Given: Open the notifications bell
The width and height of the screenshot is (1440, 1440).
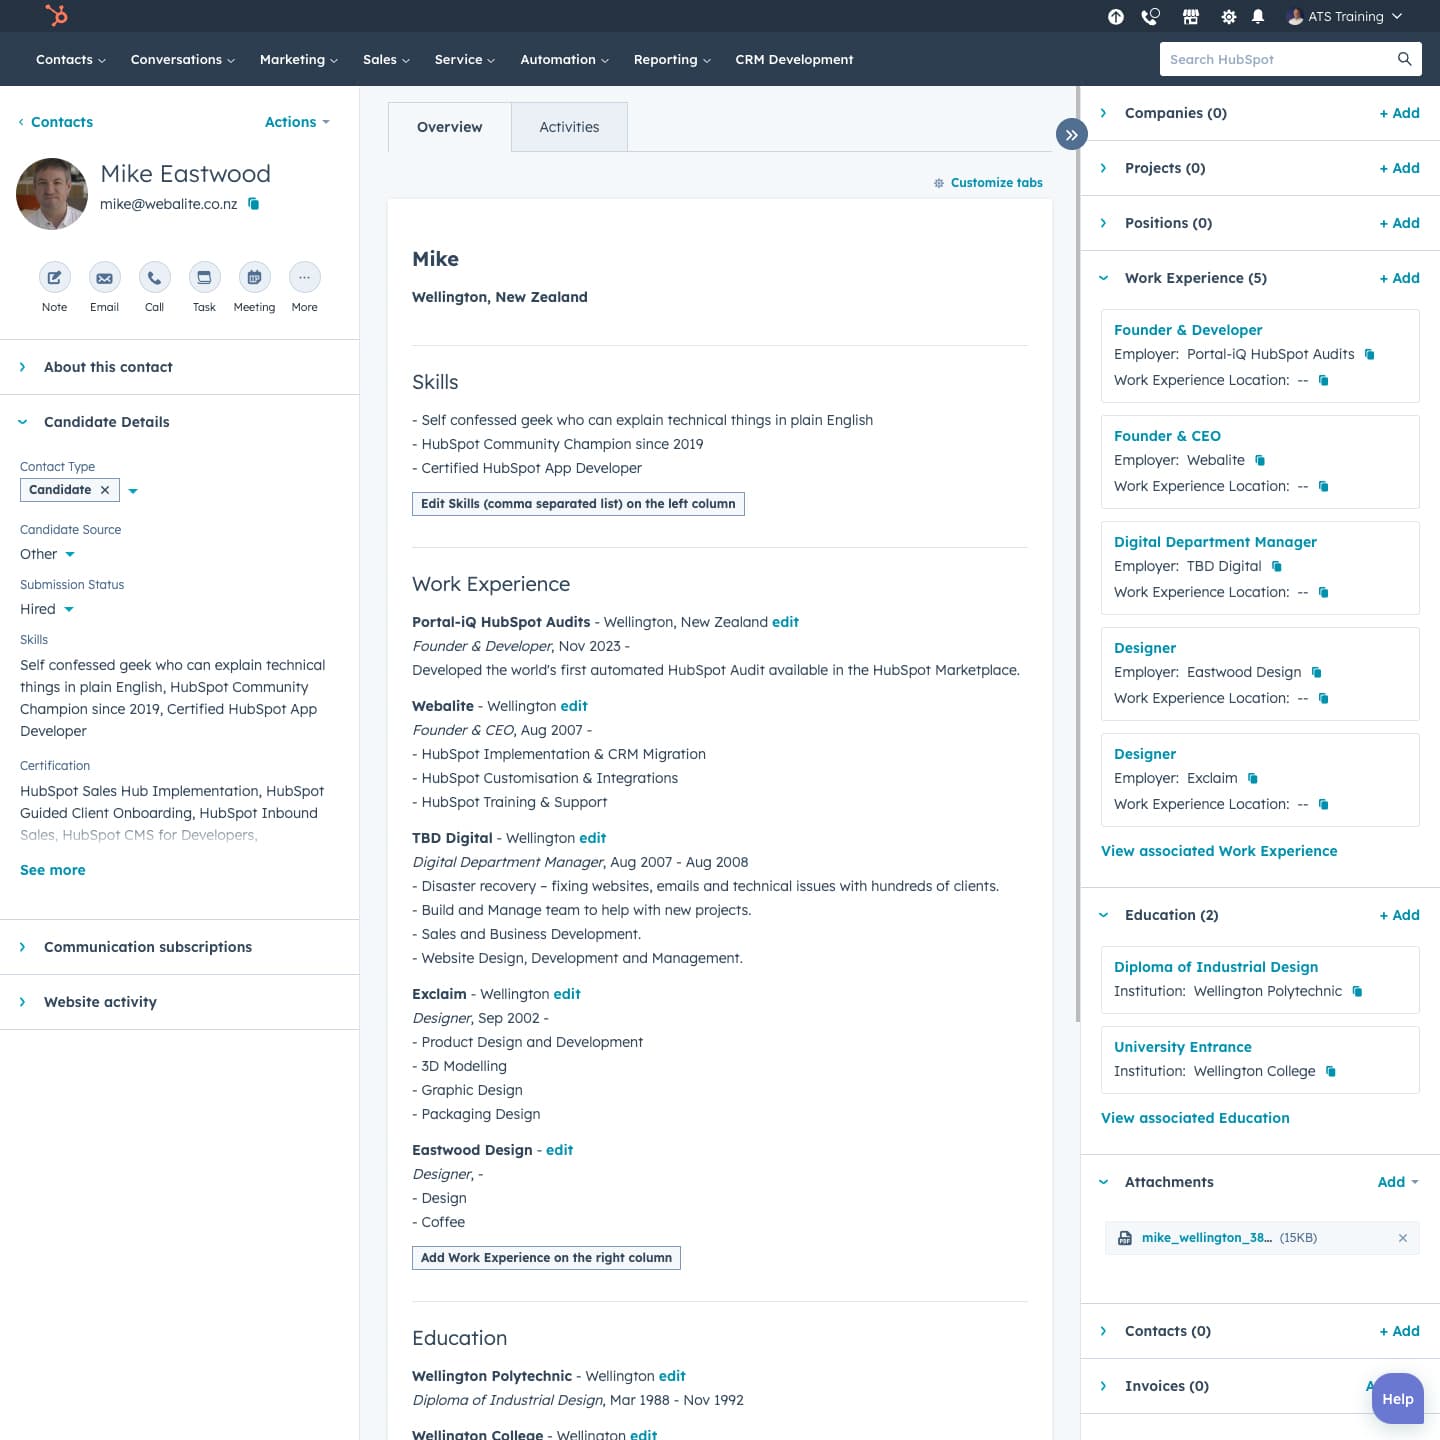Looking at the screenshot, I should tap(1258, 17).
